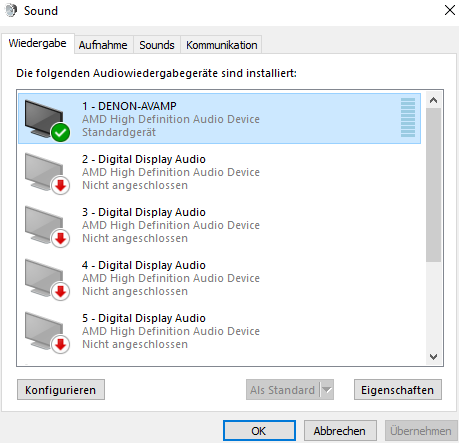The width and height of the screenshot is (459, 443).
Task: Go to the Kommunikation tab
Action: click(222, 45)
